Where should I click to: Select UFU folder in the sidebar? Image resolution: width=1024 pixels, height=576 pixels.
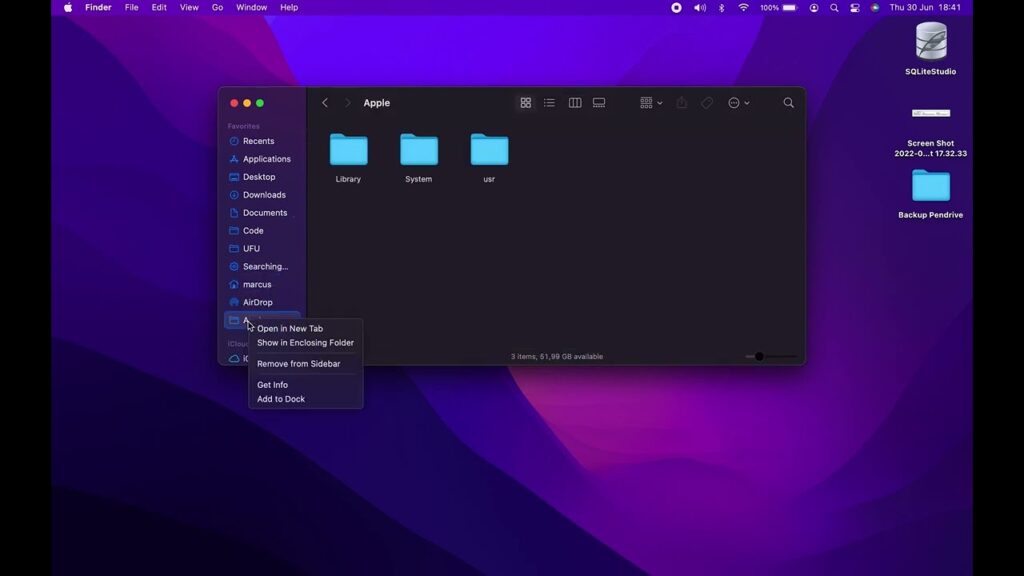251,249
